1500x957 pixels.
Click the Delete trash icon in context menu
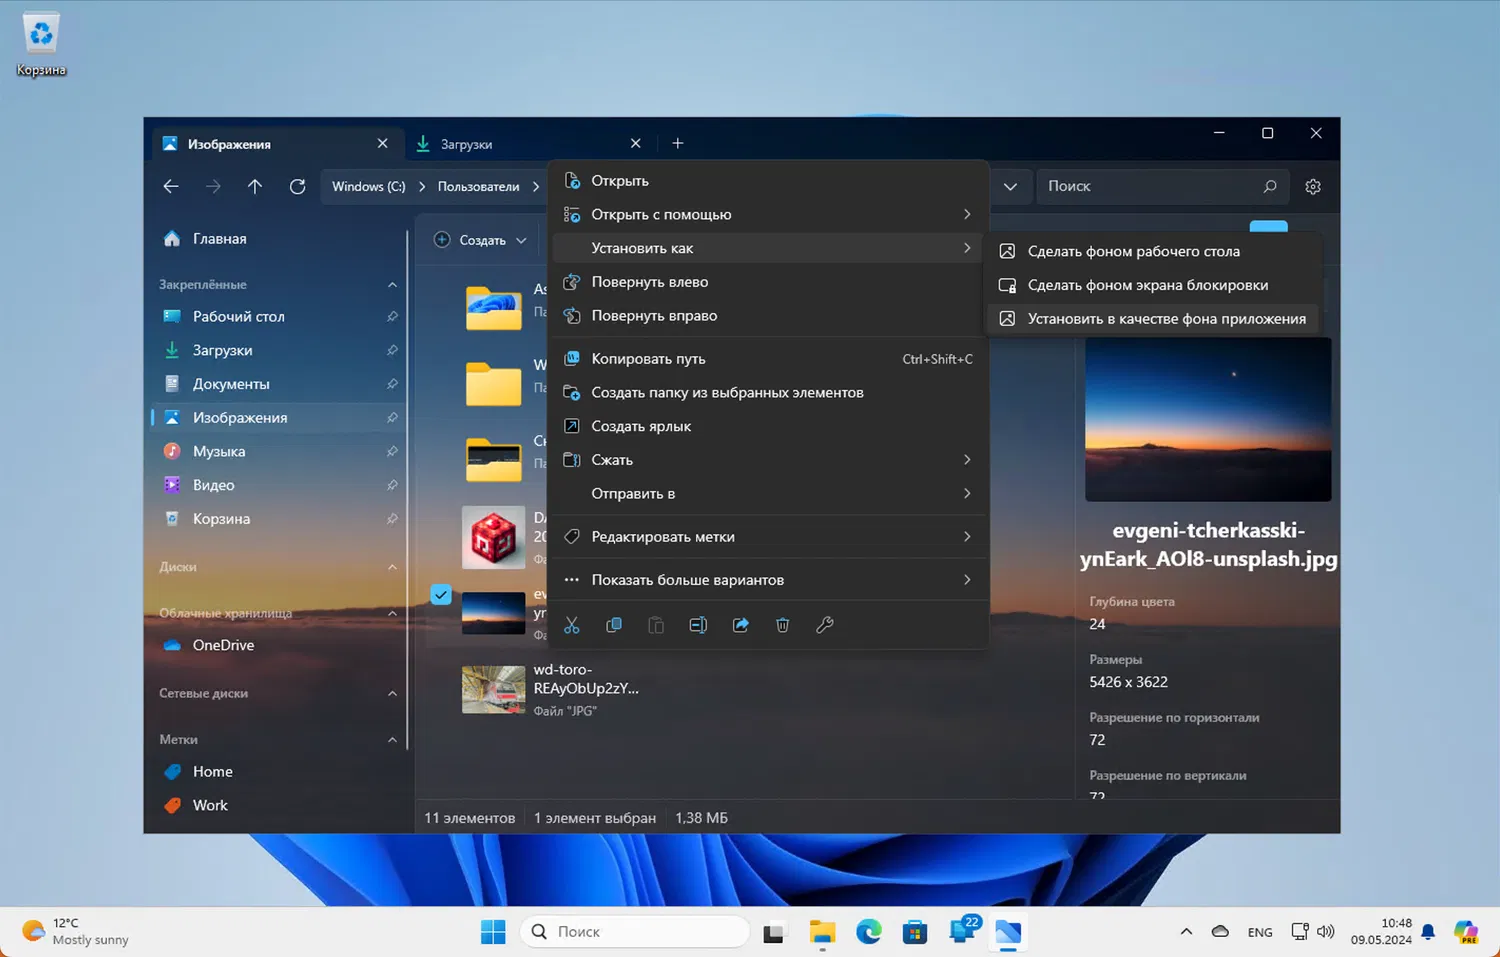pos(782,625)
